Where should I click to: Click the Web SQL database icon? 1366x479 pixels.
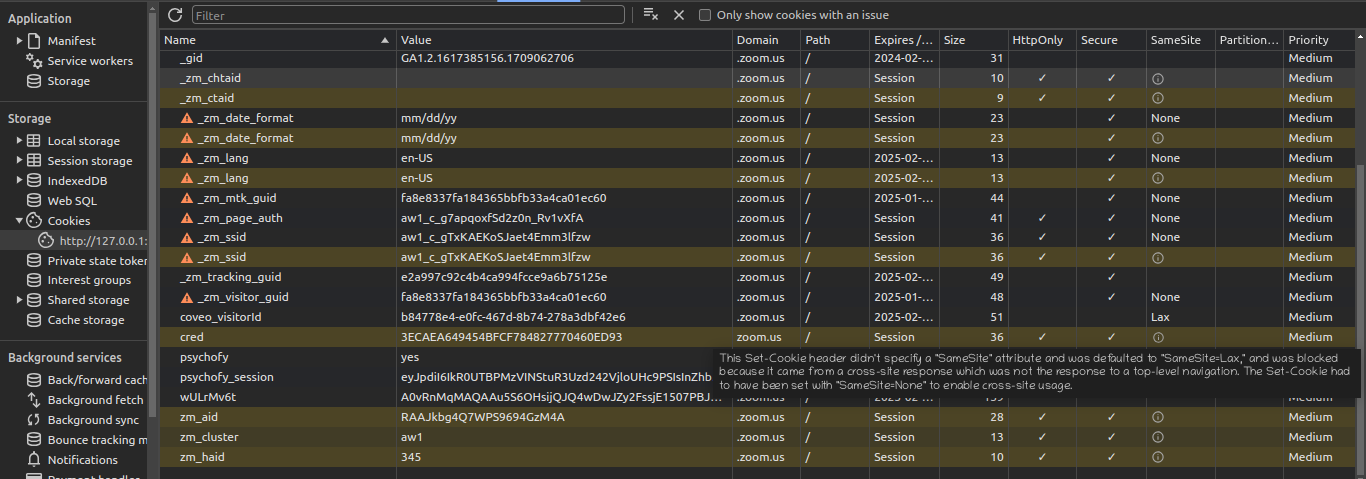[34, 201]
